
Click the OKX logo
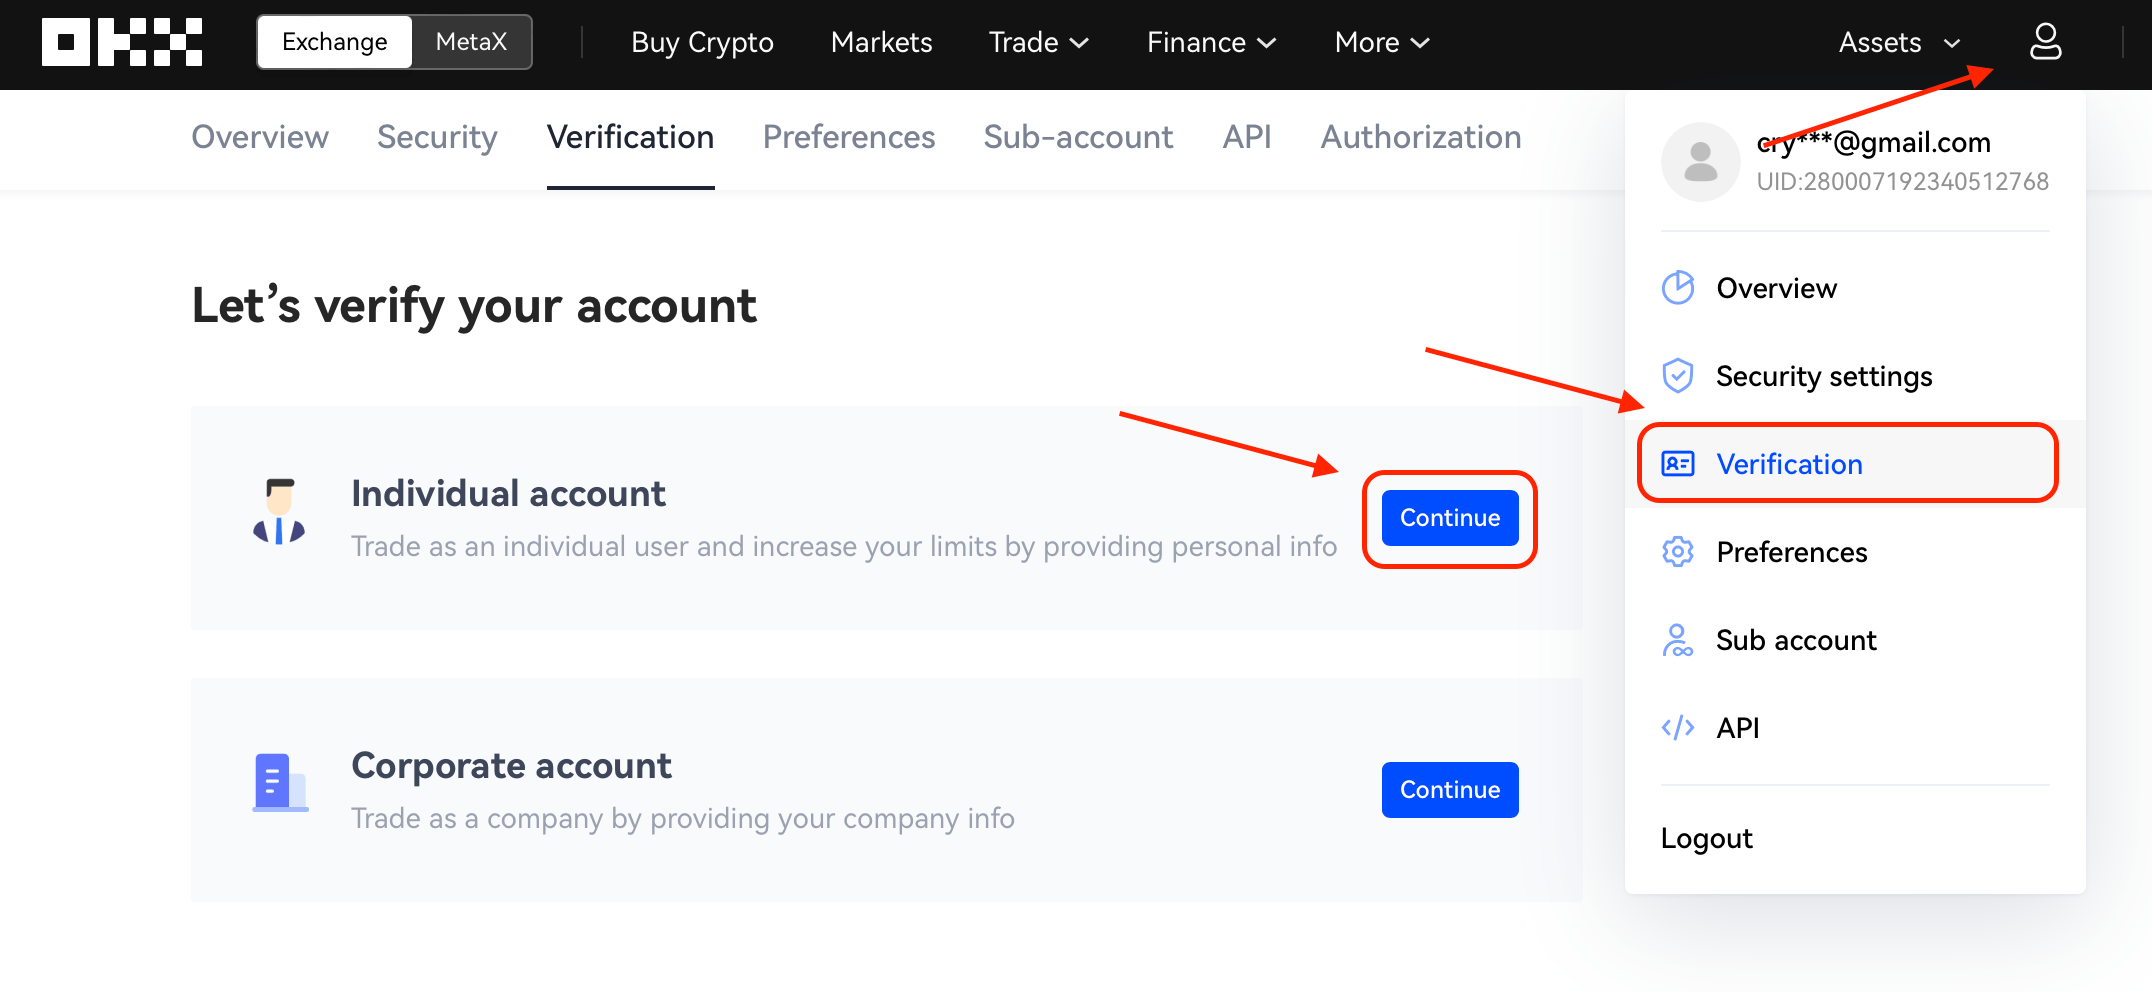point(122,42)
